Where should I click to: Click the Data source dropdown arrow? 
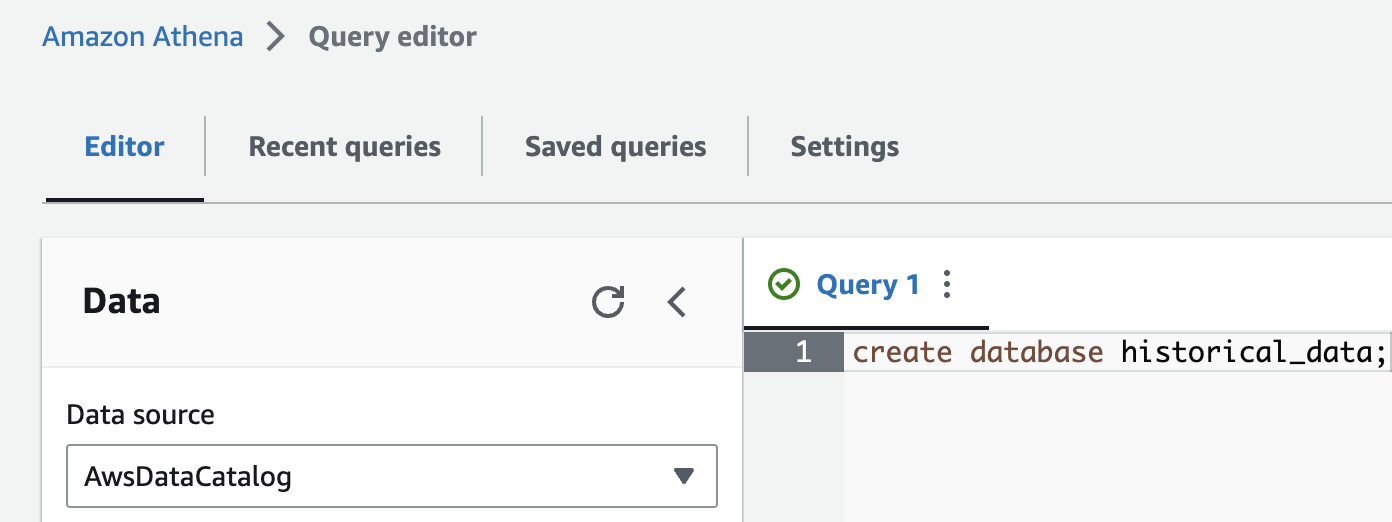[684, 476]
